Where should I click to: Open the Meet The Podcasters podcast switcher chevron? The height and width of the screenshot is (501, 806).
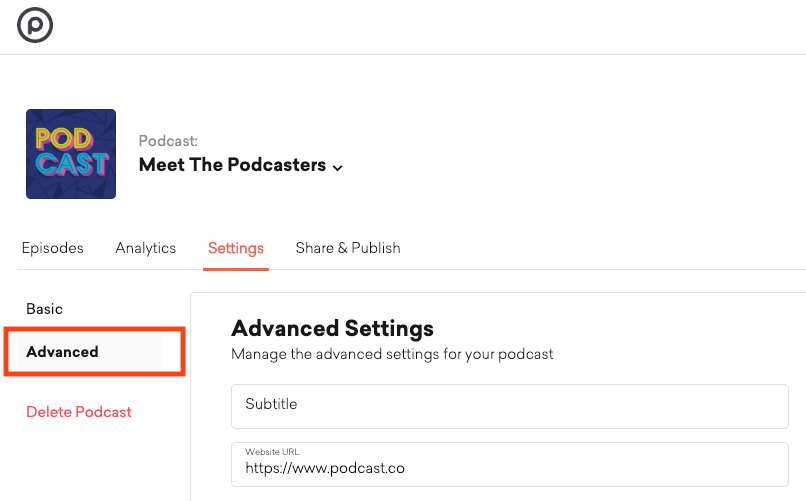[x=337, y=168]
